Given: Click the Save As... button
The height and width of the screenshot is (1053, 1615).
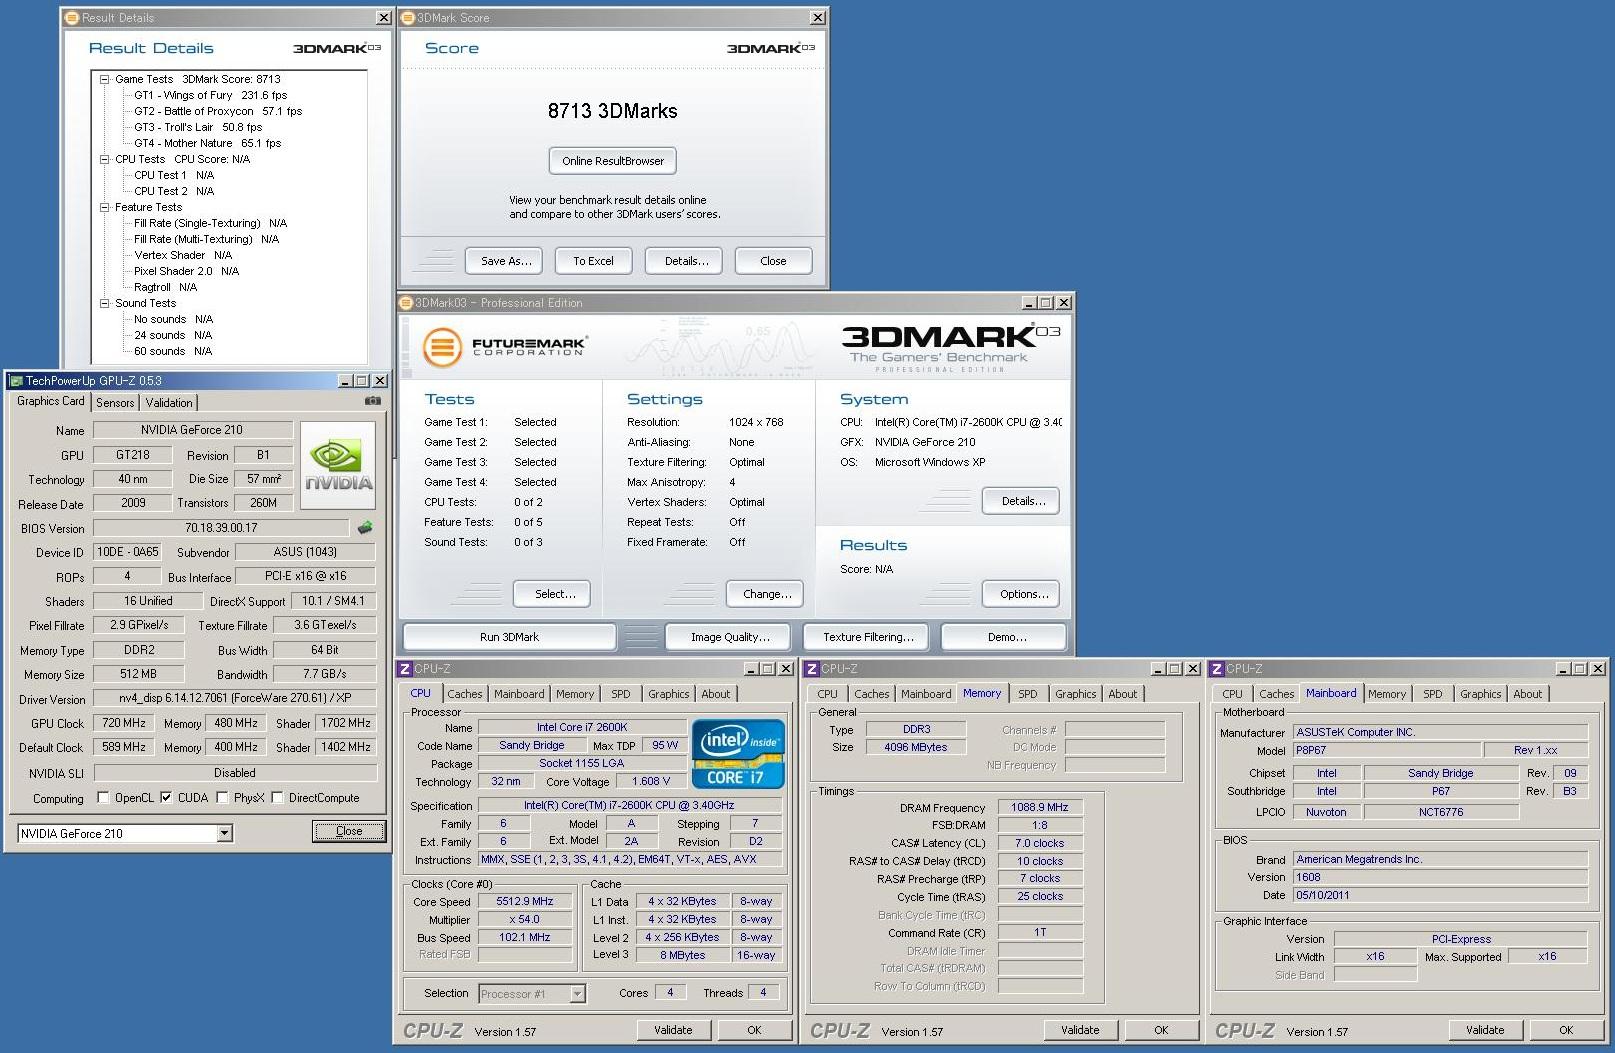Looking at the screenshot, I should [x=505, y=261].
